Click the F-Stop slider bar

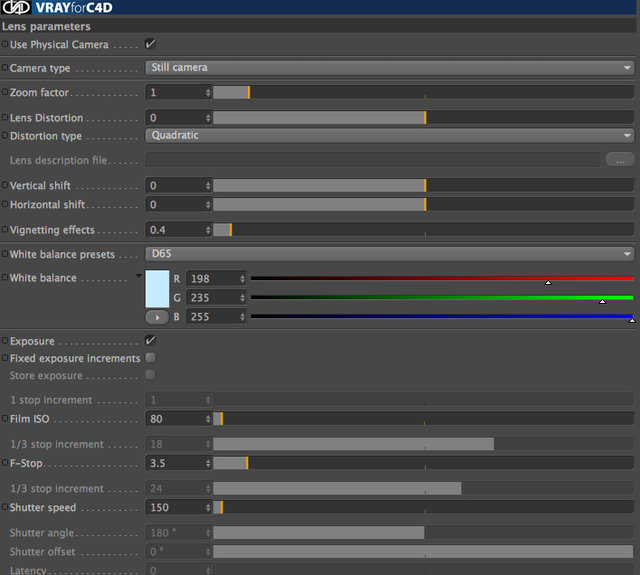(x=423, y=463)
